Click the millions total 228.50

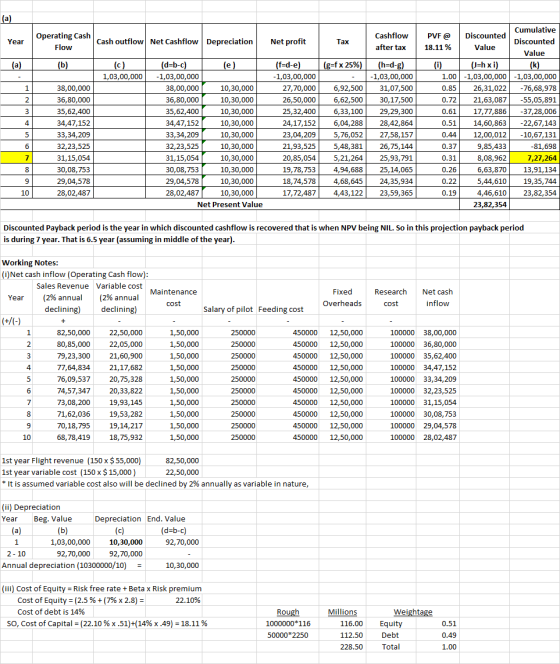352,647
